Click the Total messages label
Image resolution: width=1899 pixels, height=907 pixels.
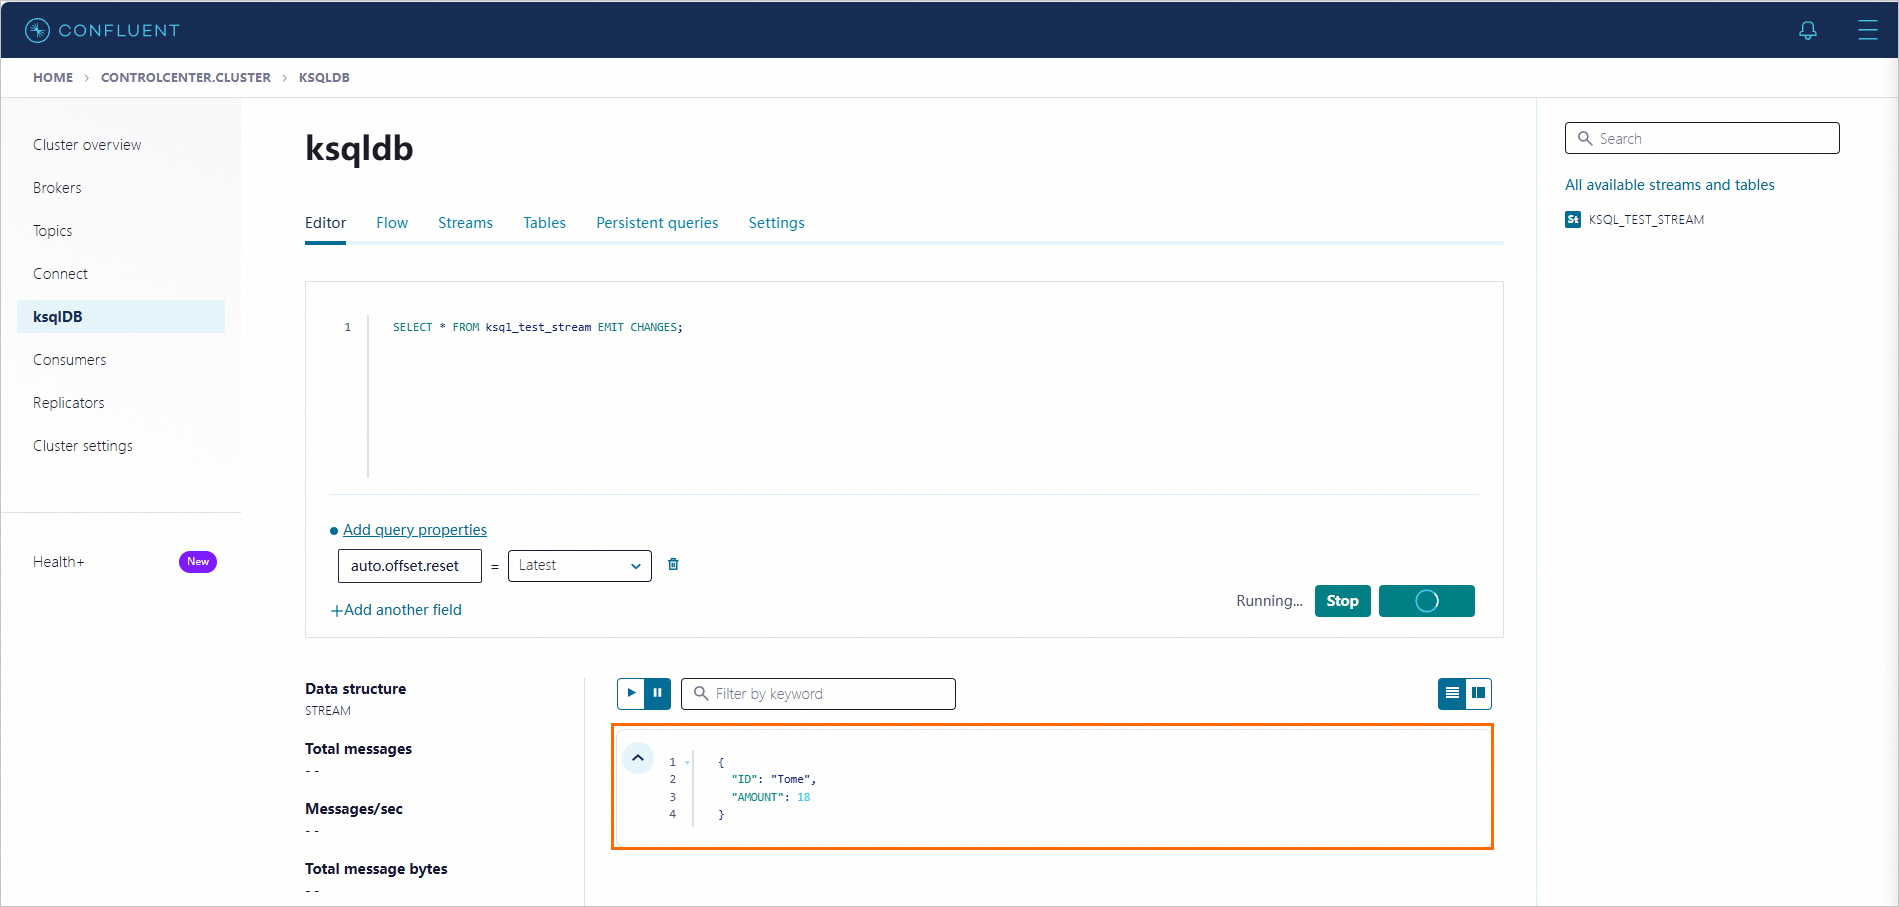(358, 749)
